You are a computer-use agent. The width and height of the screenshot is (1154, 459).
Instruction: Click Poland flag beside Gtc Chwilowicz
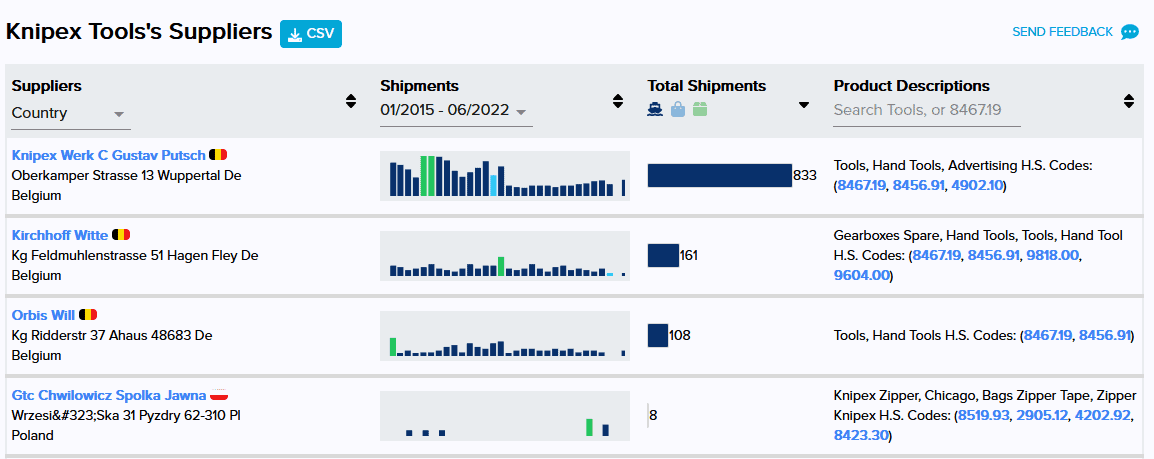[220, 395]
